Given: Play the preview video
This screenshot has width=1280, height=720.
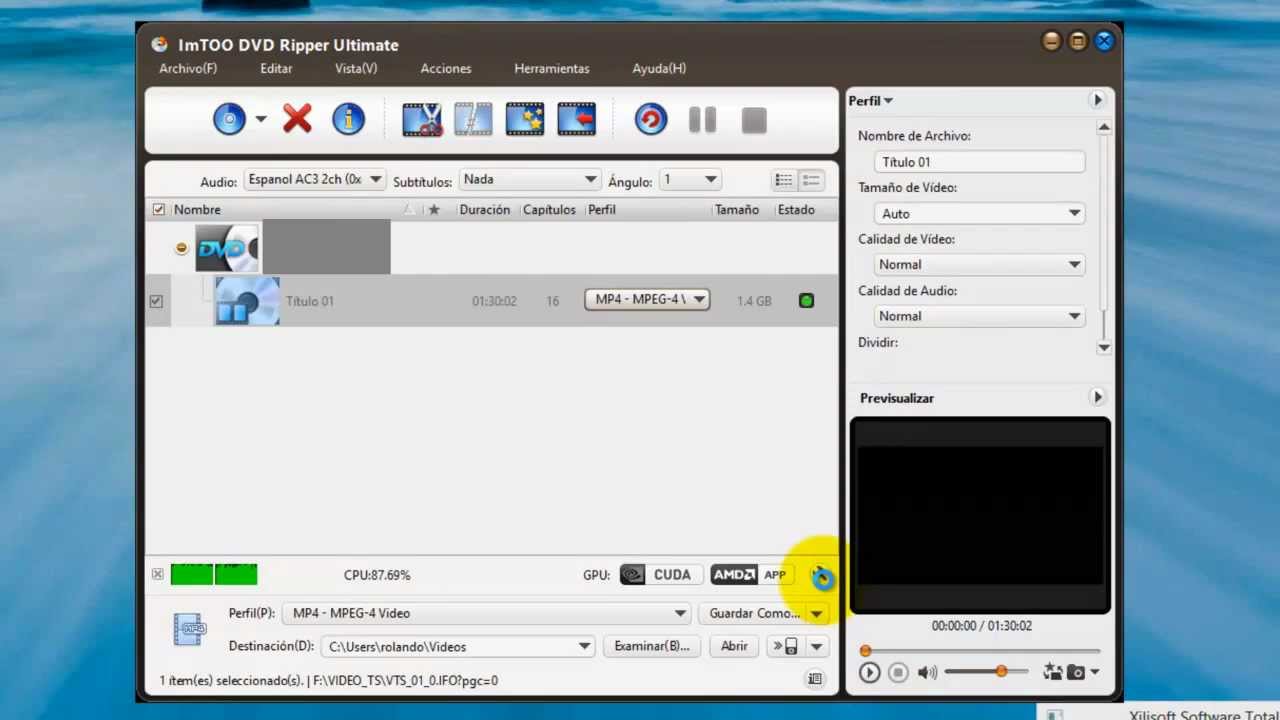Looking at the screenshot, I should 869,673.
